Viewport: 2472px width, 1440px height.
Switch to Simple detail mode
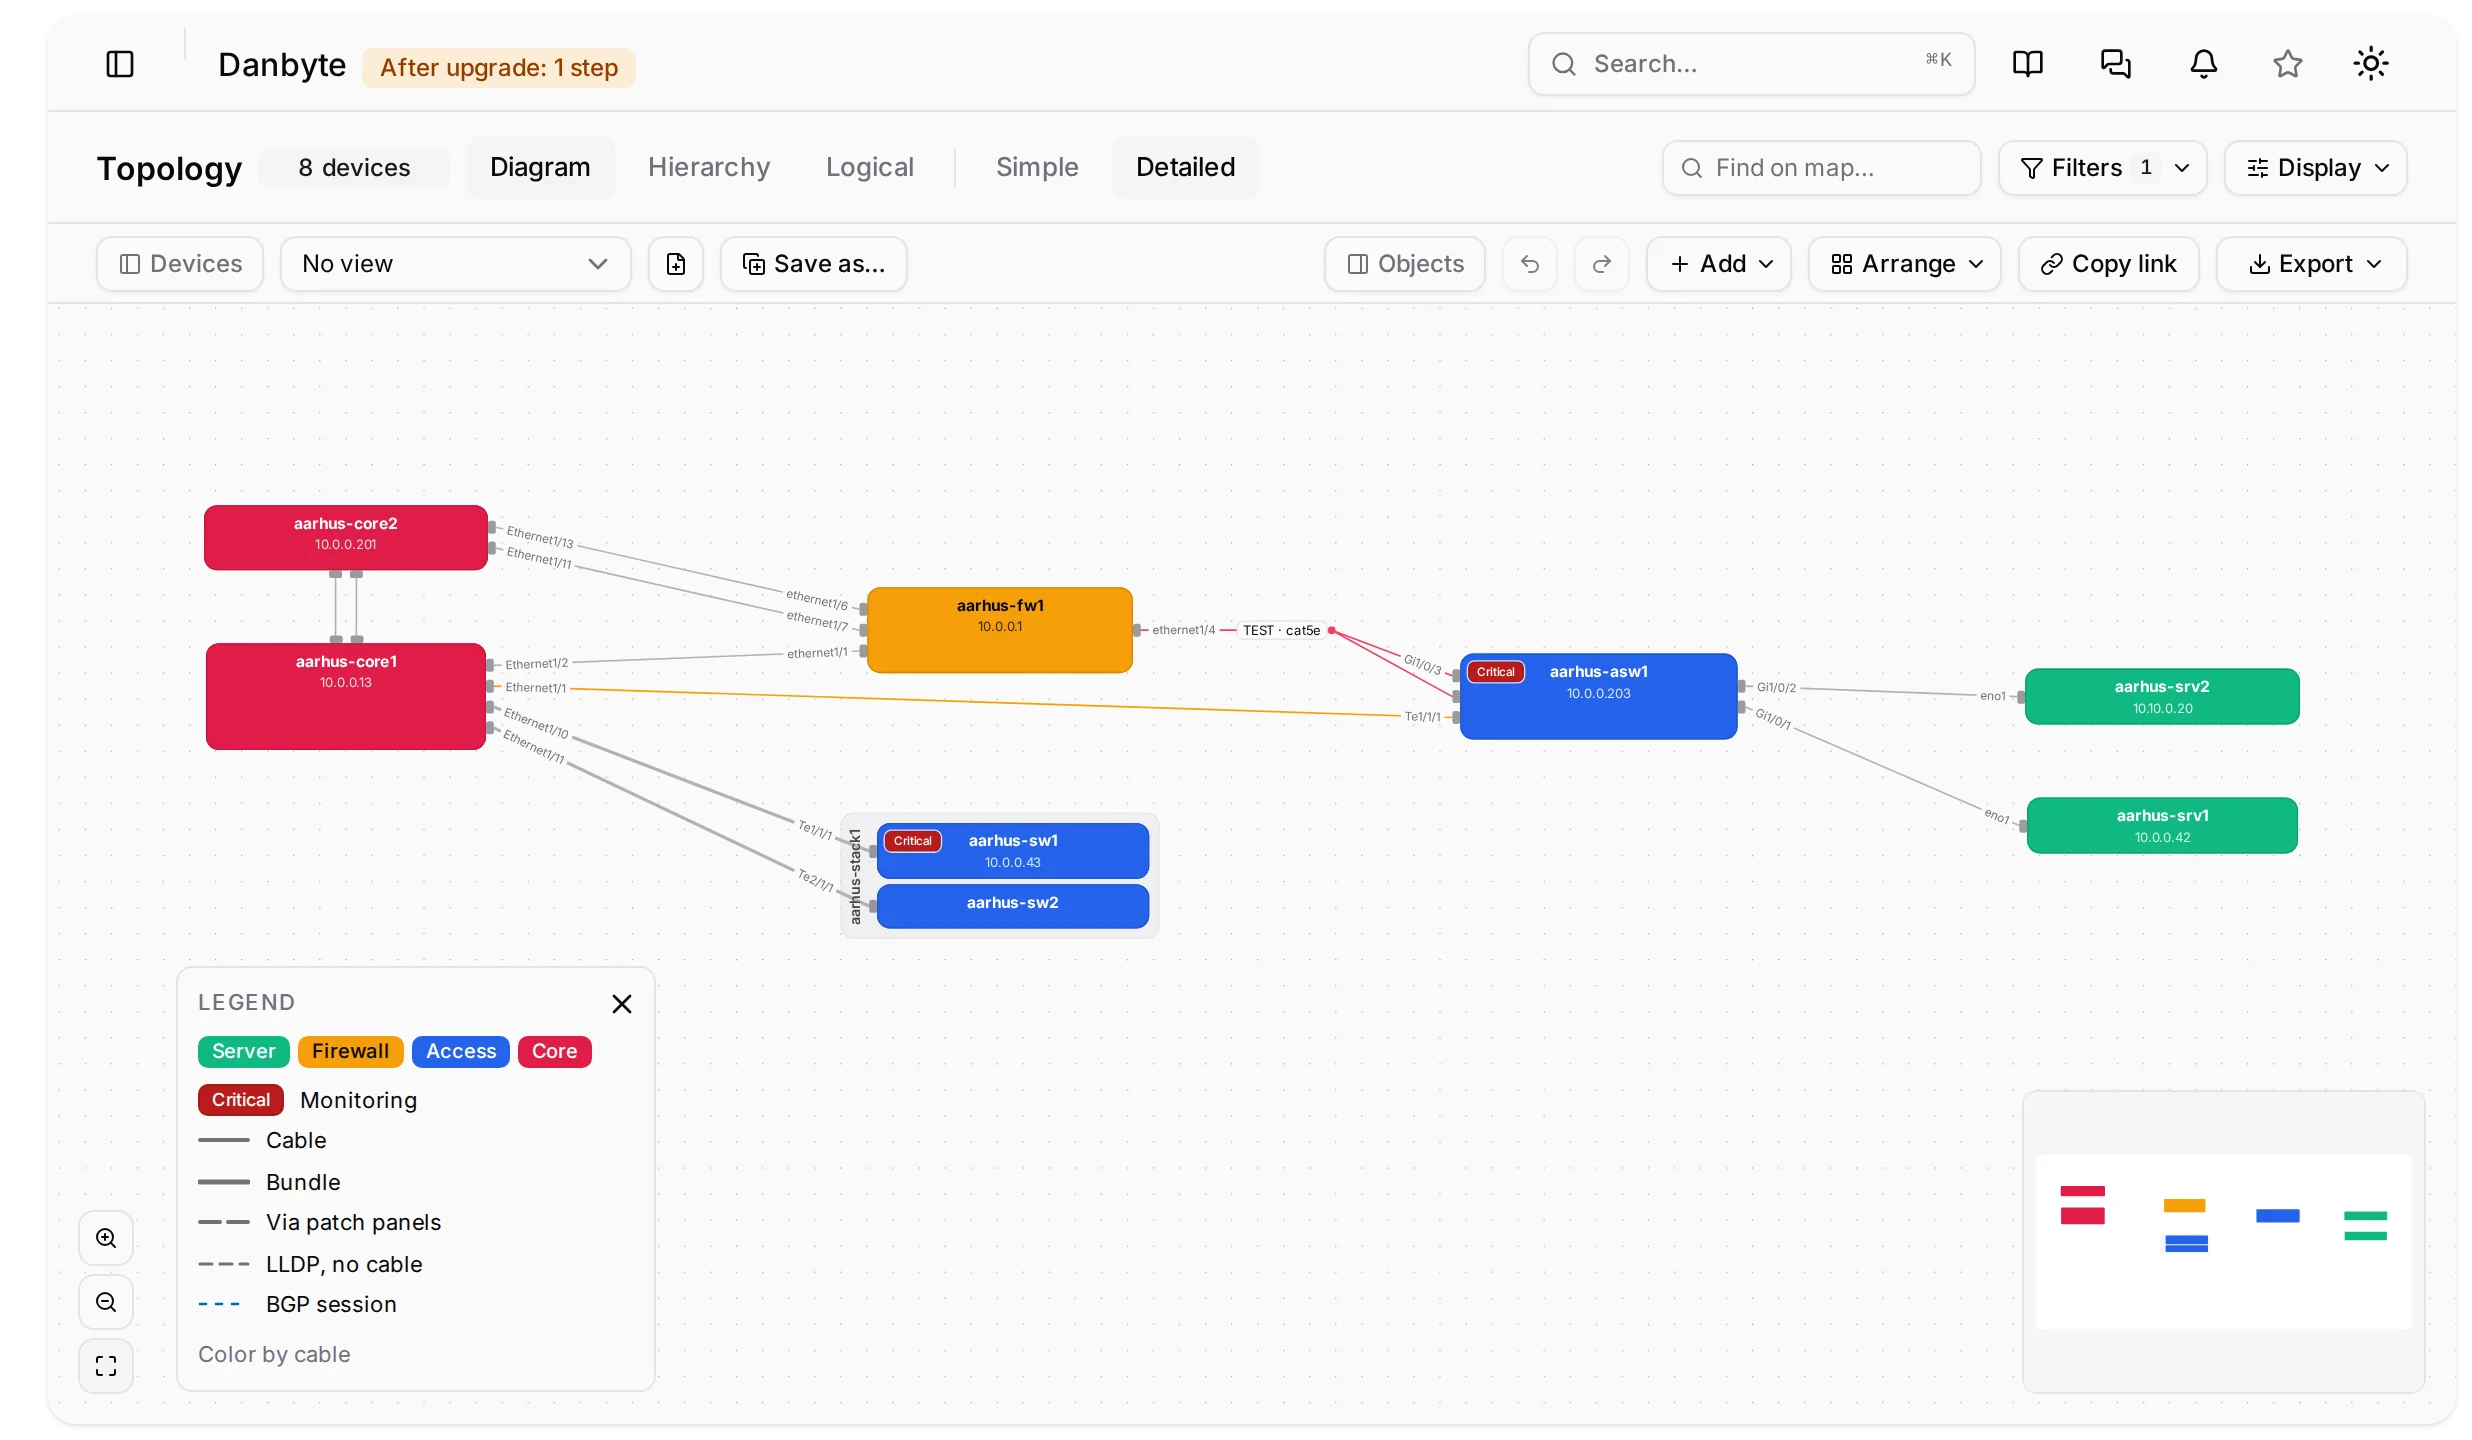click(x=1037, y=167)
